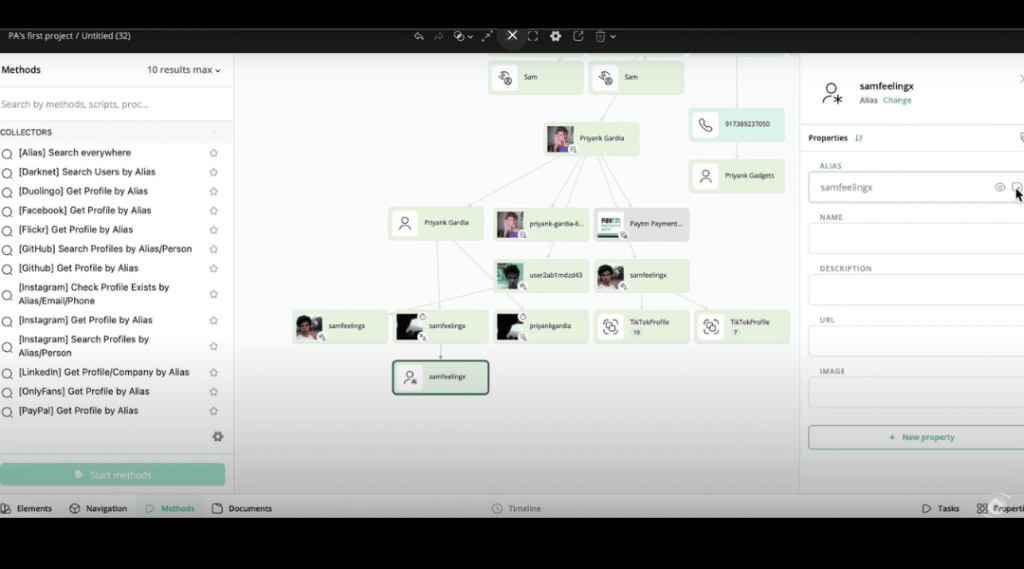
Task: Toggle the eye icon in the Alias field
Action: pyautogui.click(x=999, y=187)
